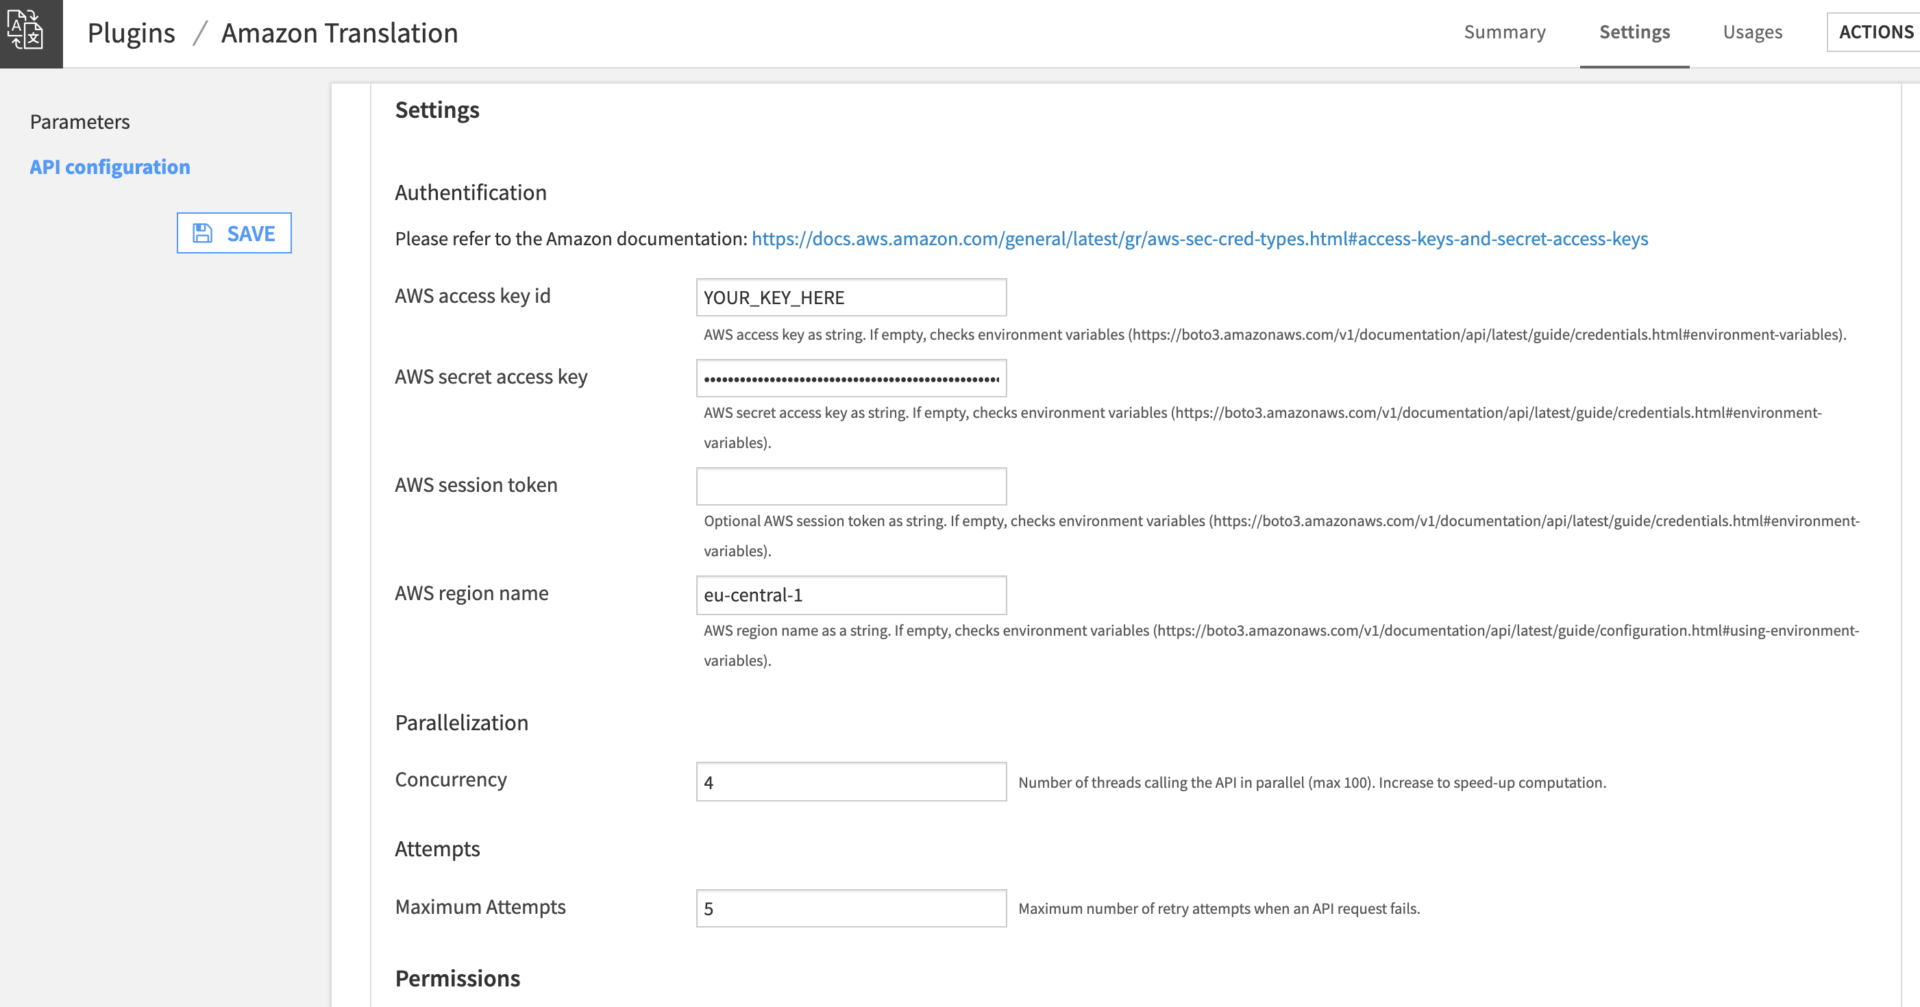The width and height of the screenshot is (1920, 1007).
Task: Select API configuration in the sidebar
Action: 110,167
